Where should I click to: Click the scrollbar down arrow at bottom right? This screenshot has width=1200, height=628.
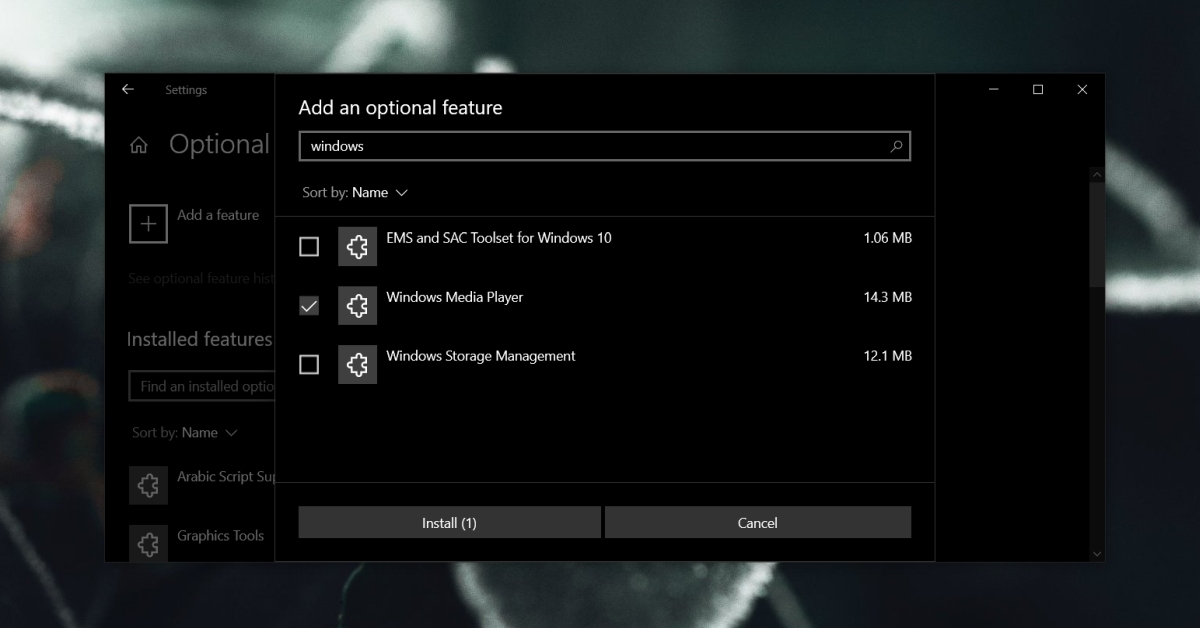tap(1097, 553)
